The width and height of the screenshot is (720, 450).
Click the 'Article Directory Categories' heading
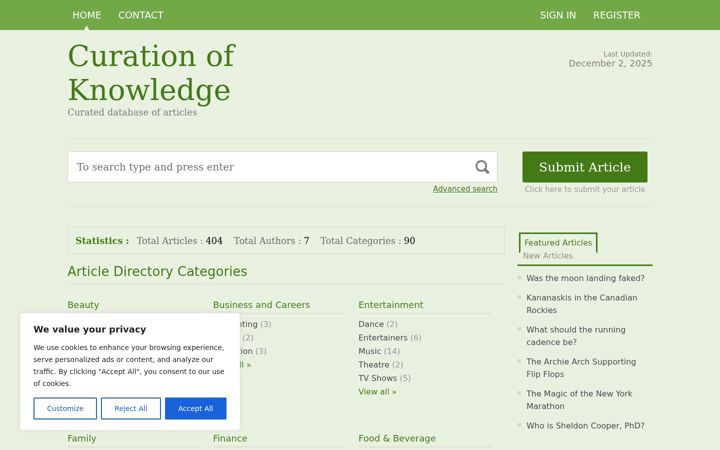[157, 271]
